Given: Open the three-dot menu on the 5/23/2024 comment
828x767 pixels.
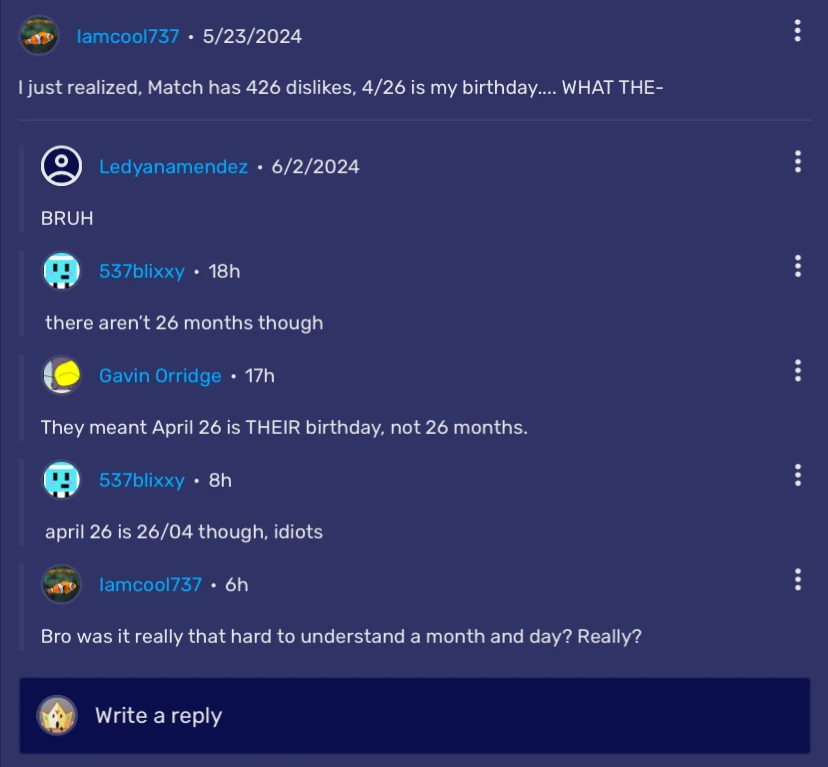Looking at the screenshot, I should [797, 31].
